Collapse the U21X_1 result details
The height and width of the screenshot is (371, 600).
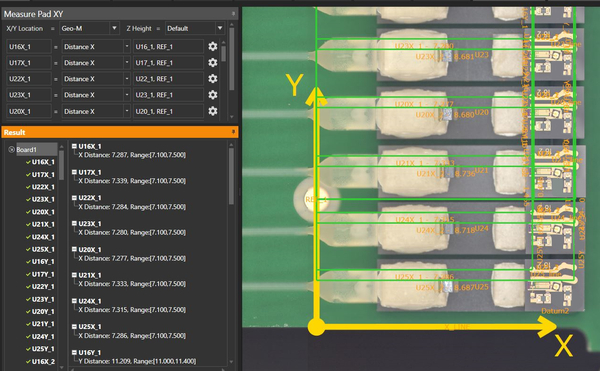point(74,275)
